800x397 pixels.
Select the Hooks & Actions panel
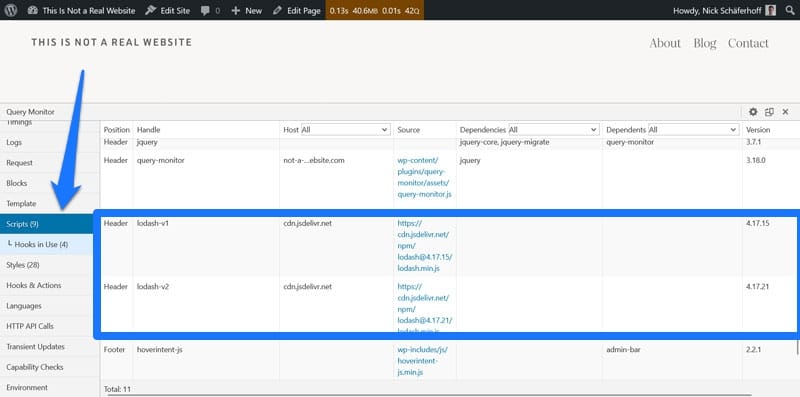pos(46,285)
